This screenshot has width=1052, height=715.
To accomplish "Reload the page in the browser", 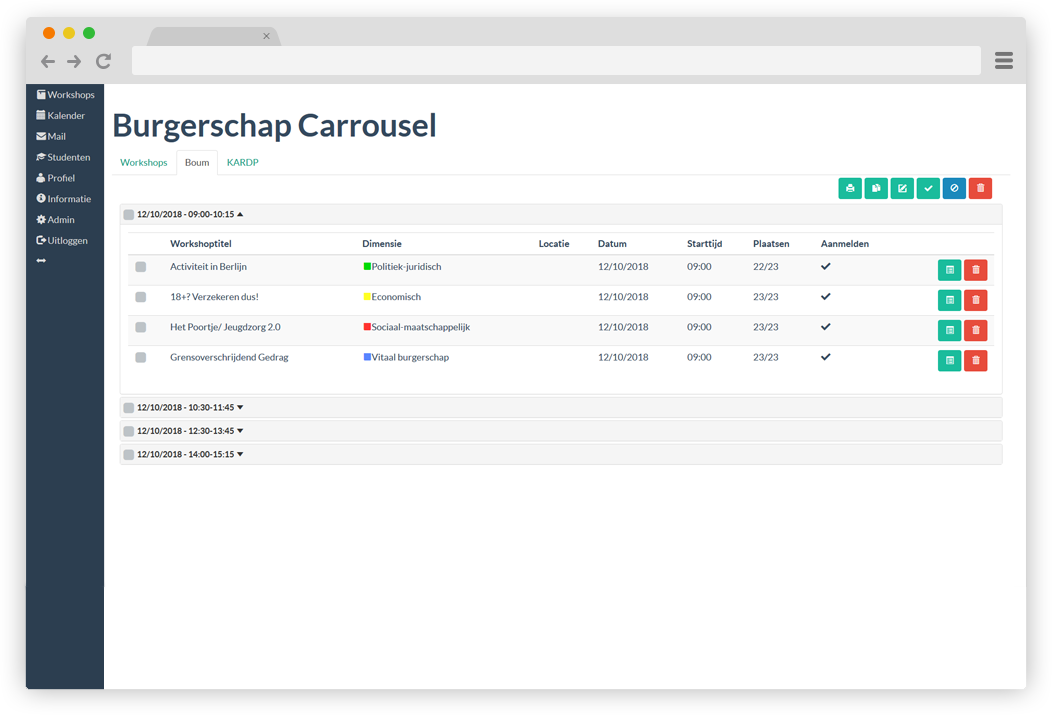I will click(103, 62).
